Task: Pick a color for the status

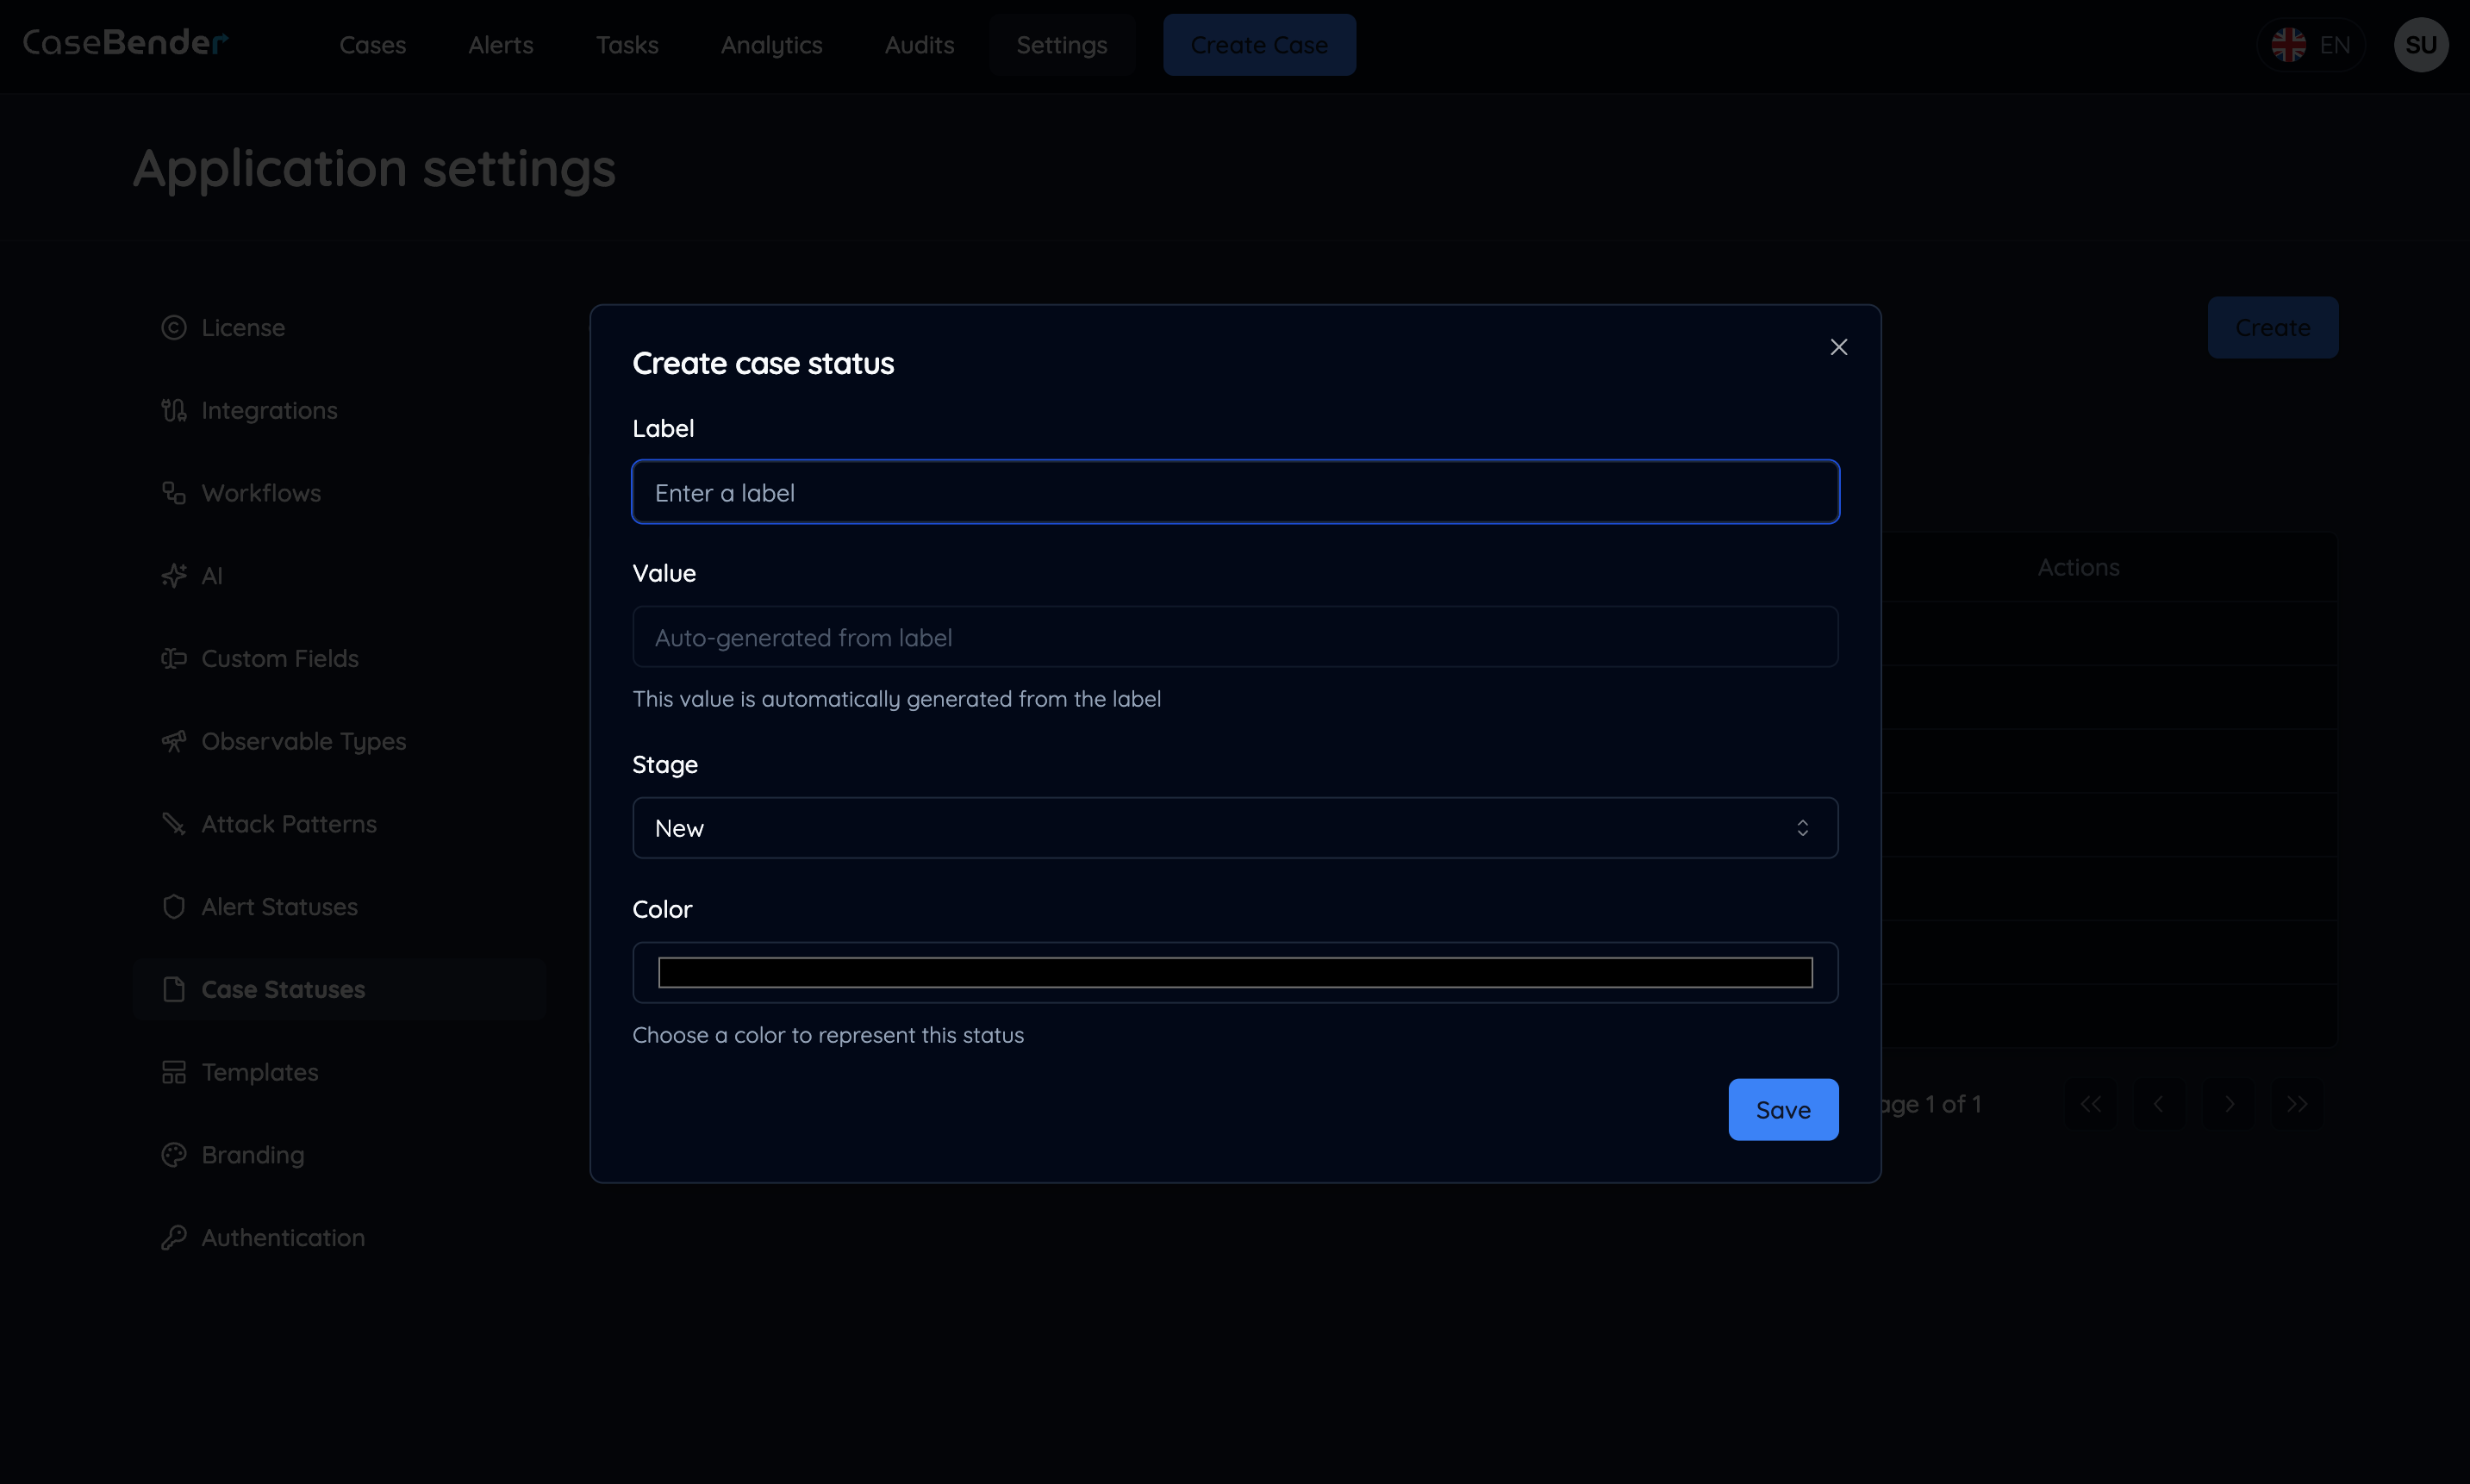Action: (1234, 971)
